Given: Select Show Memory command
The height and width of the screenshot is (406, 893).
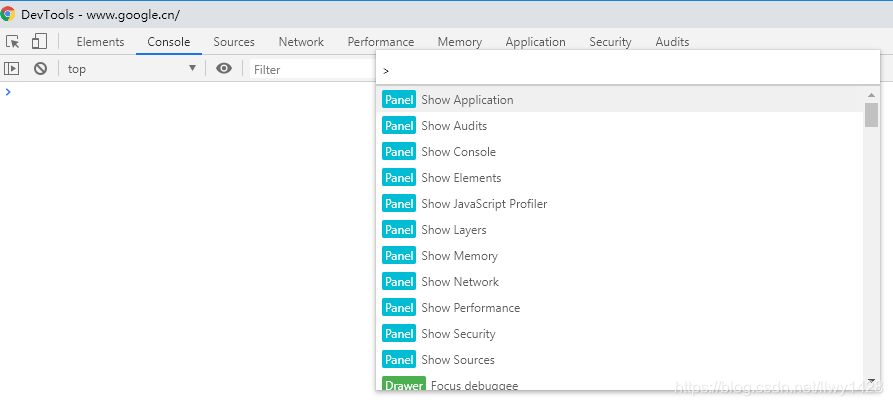Looking at the screenshot, I should click(x=620, y=256).
